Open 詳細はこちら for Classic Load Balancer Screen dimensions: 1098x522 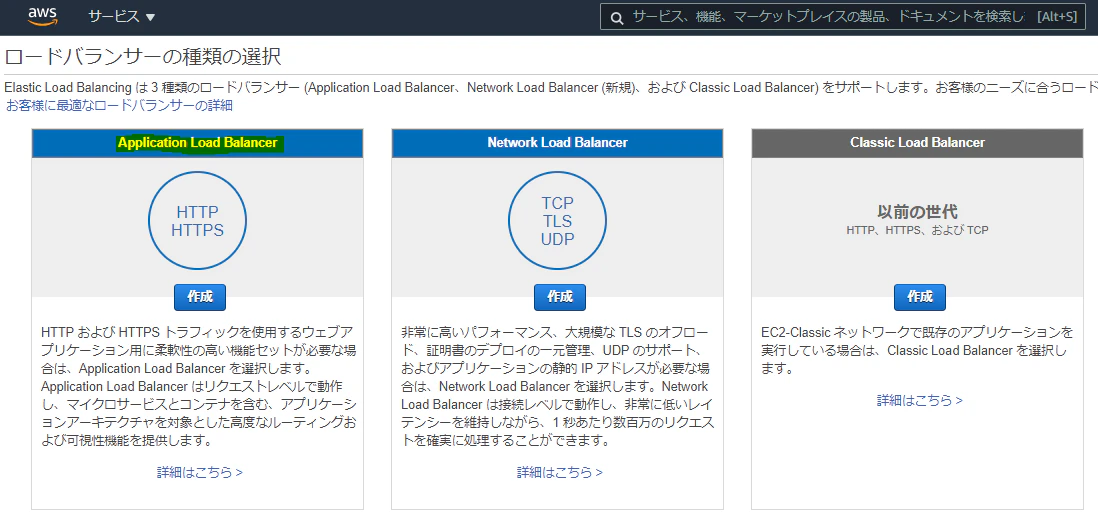[919, 401]
